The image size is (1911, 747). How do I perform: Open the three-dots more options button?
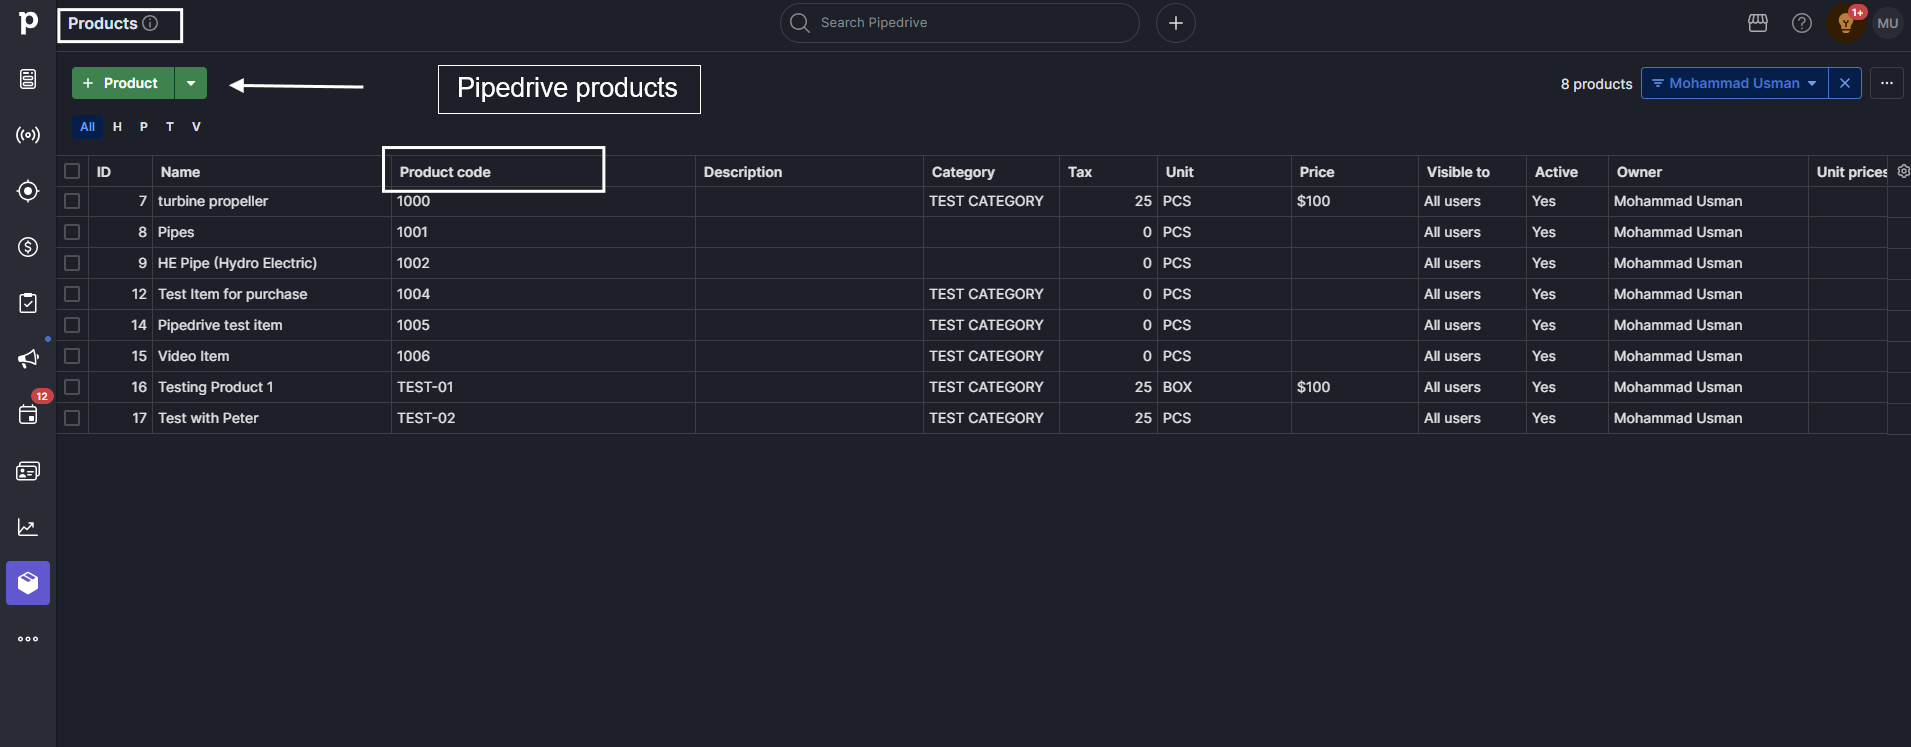(x=1887, y=83)
